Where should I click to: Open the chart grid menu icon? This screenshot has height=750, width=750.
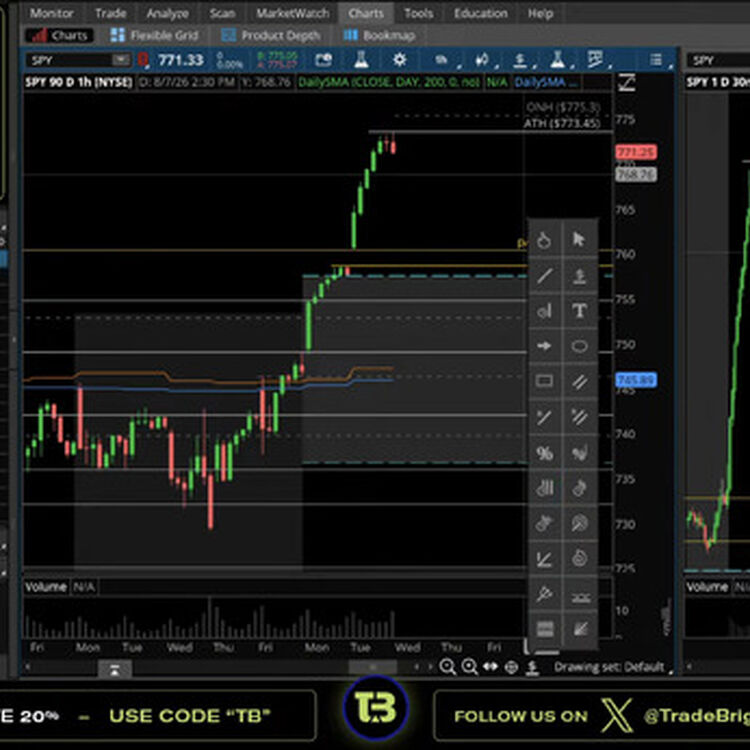(x=657, y=60)
